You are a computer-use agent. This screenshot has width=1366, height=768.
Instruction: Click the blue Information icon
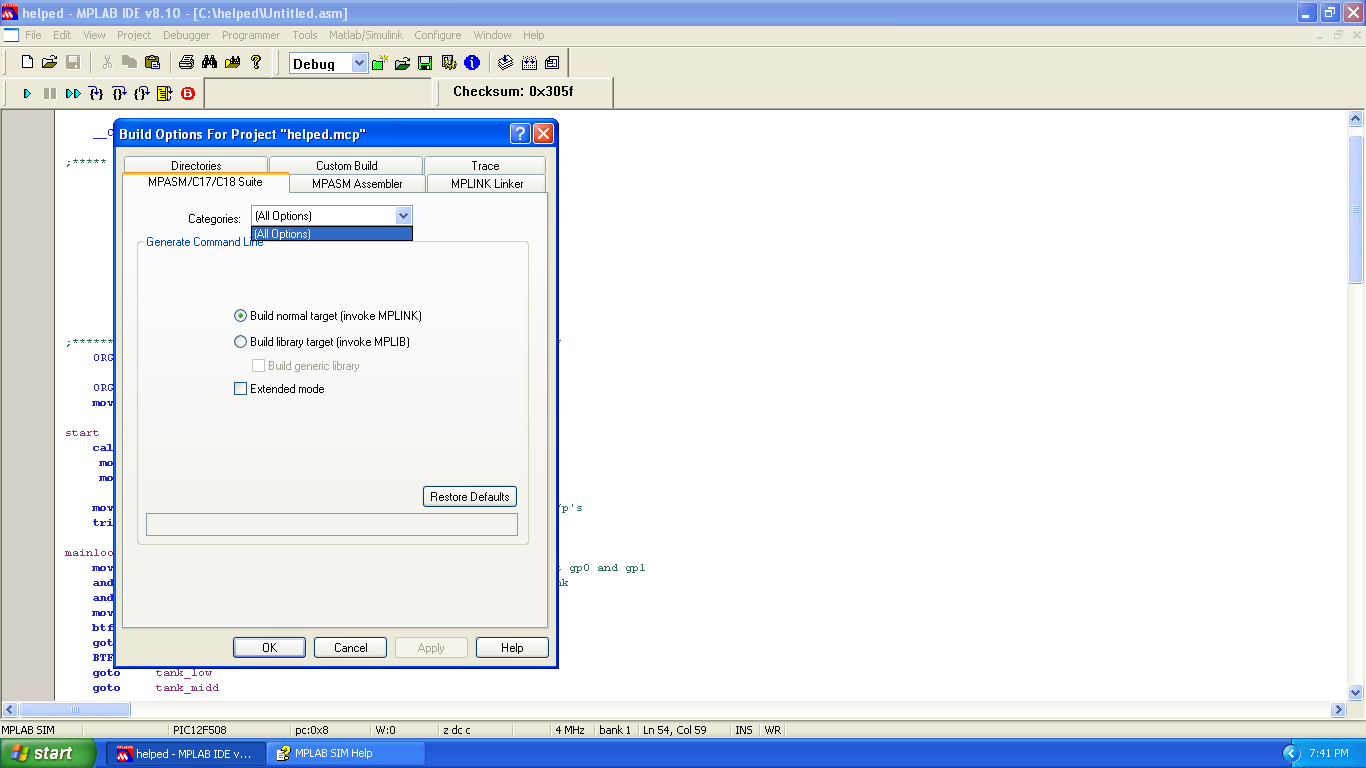coord(472,63)
